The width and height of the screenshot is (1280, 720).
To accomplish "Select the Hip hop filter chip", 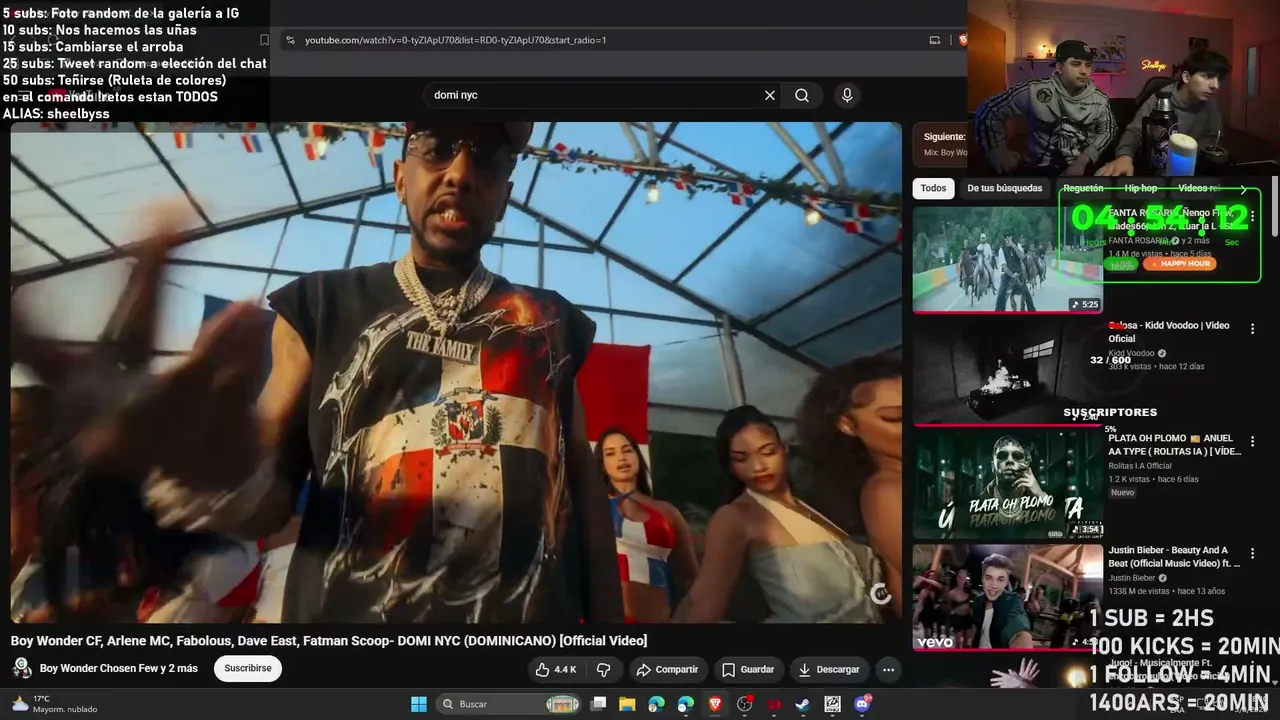I will [x=1140, y=188].
